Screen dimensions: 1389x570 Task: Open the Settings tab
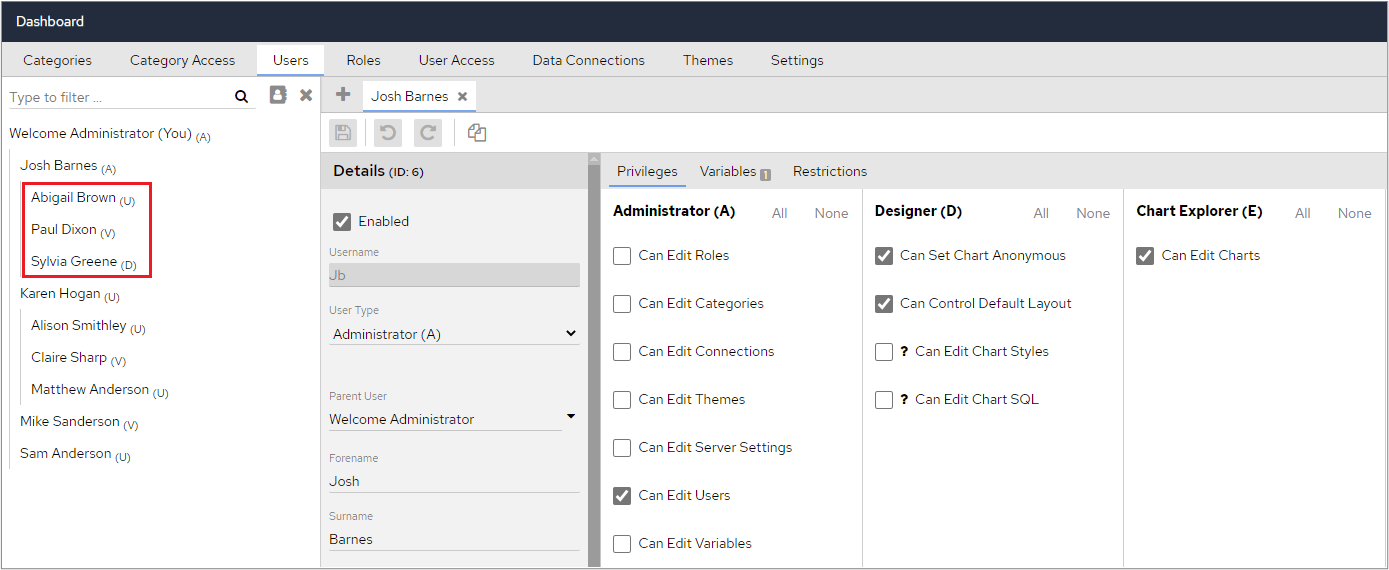click(x=797, y=60)
